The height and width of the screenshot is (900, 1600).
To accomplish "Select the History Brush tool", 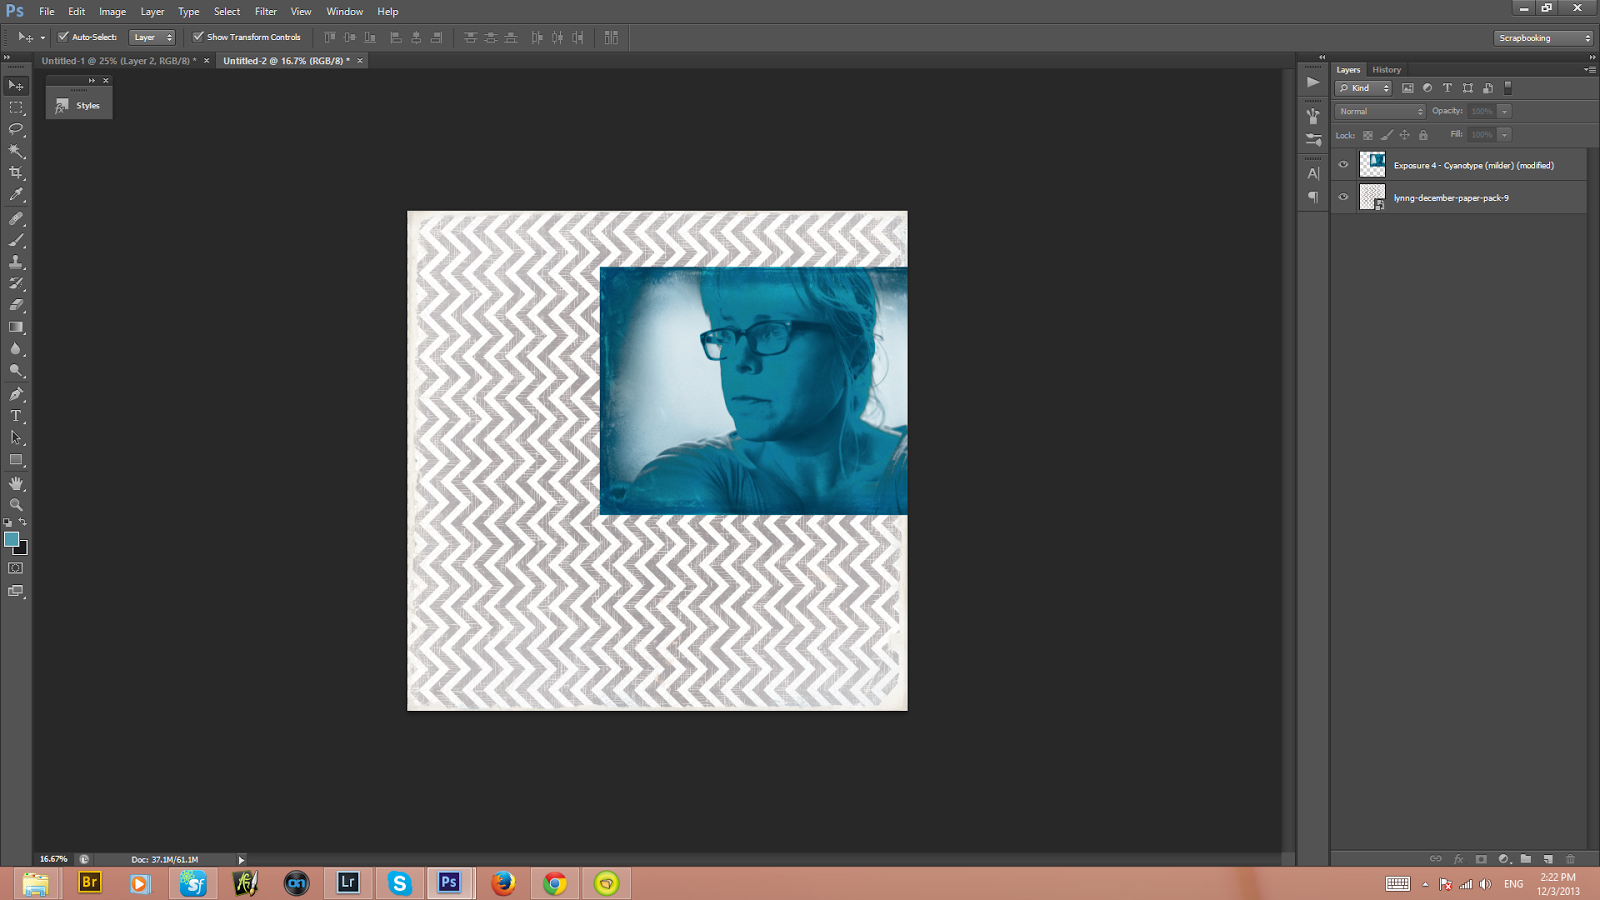I will pyautogui.click(x=16, y=284).
